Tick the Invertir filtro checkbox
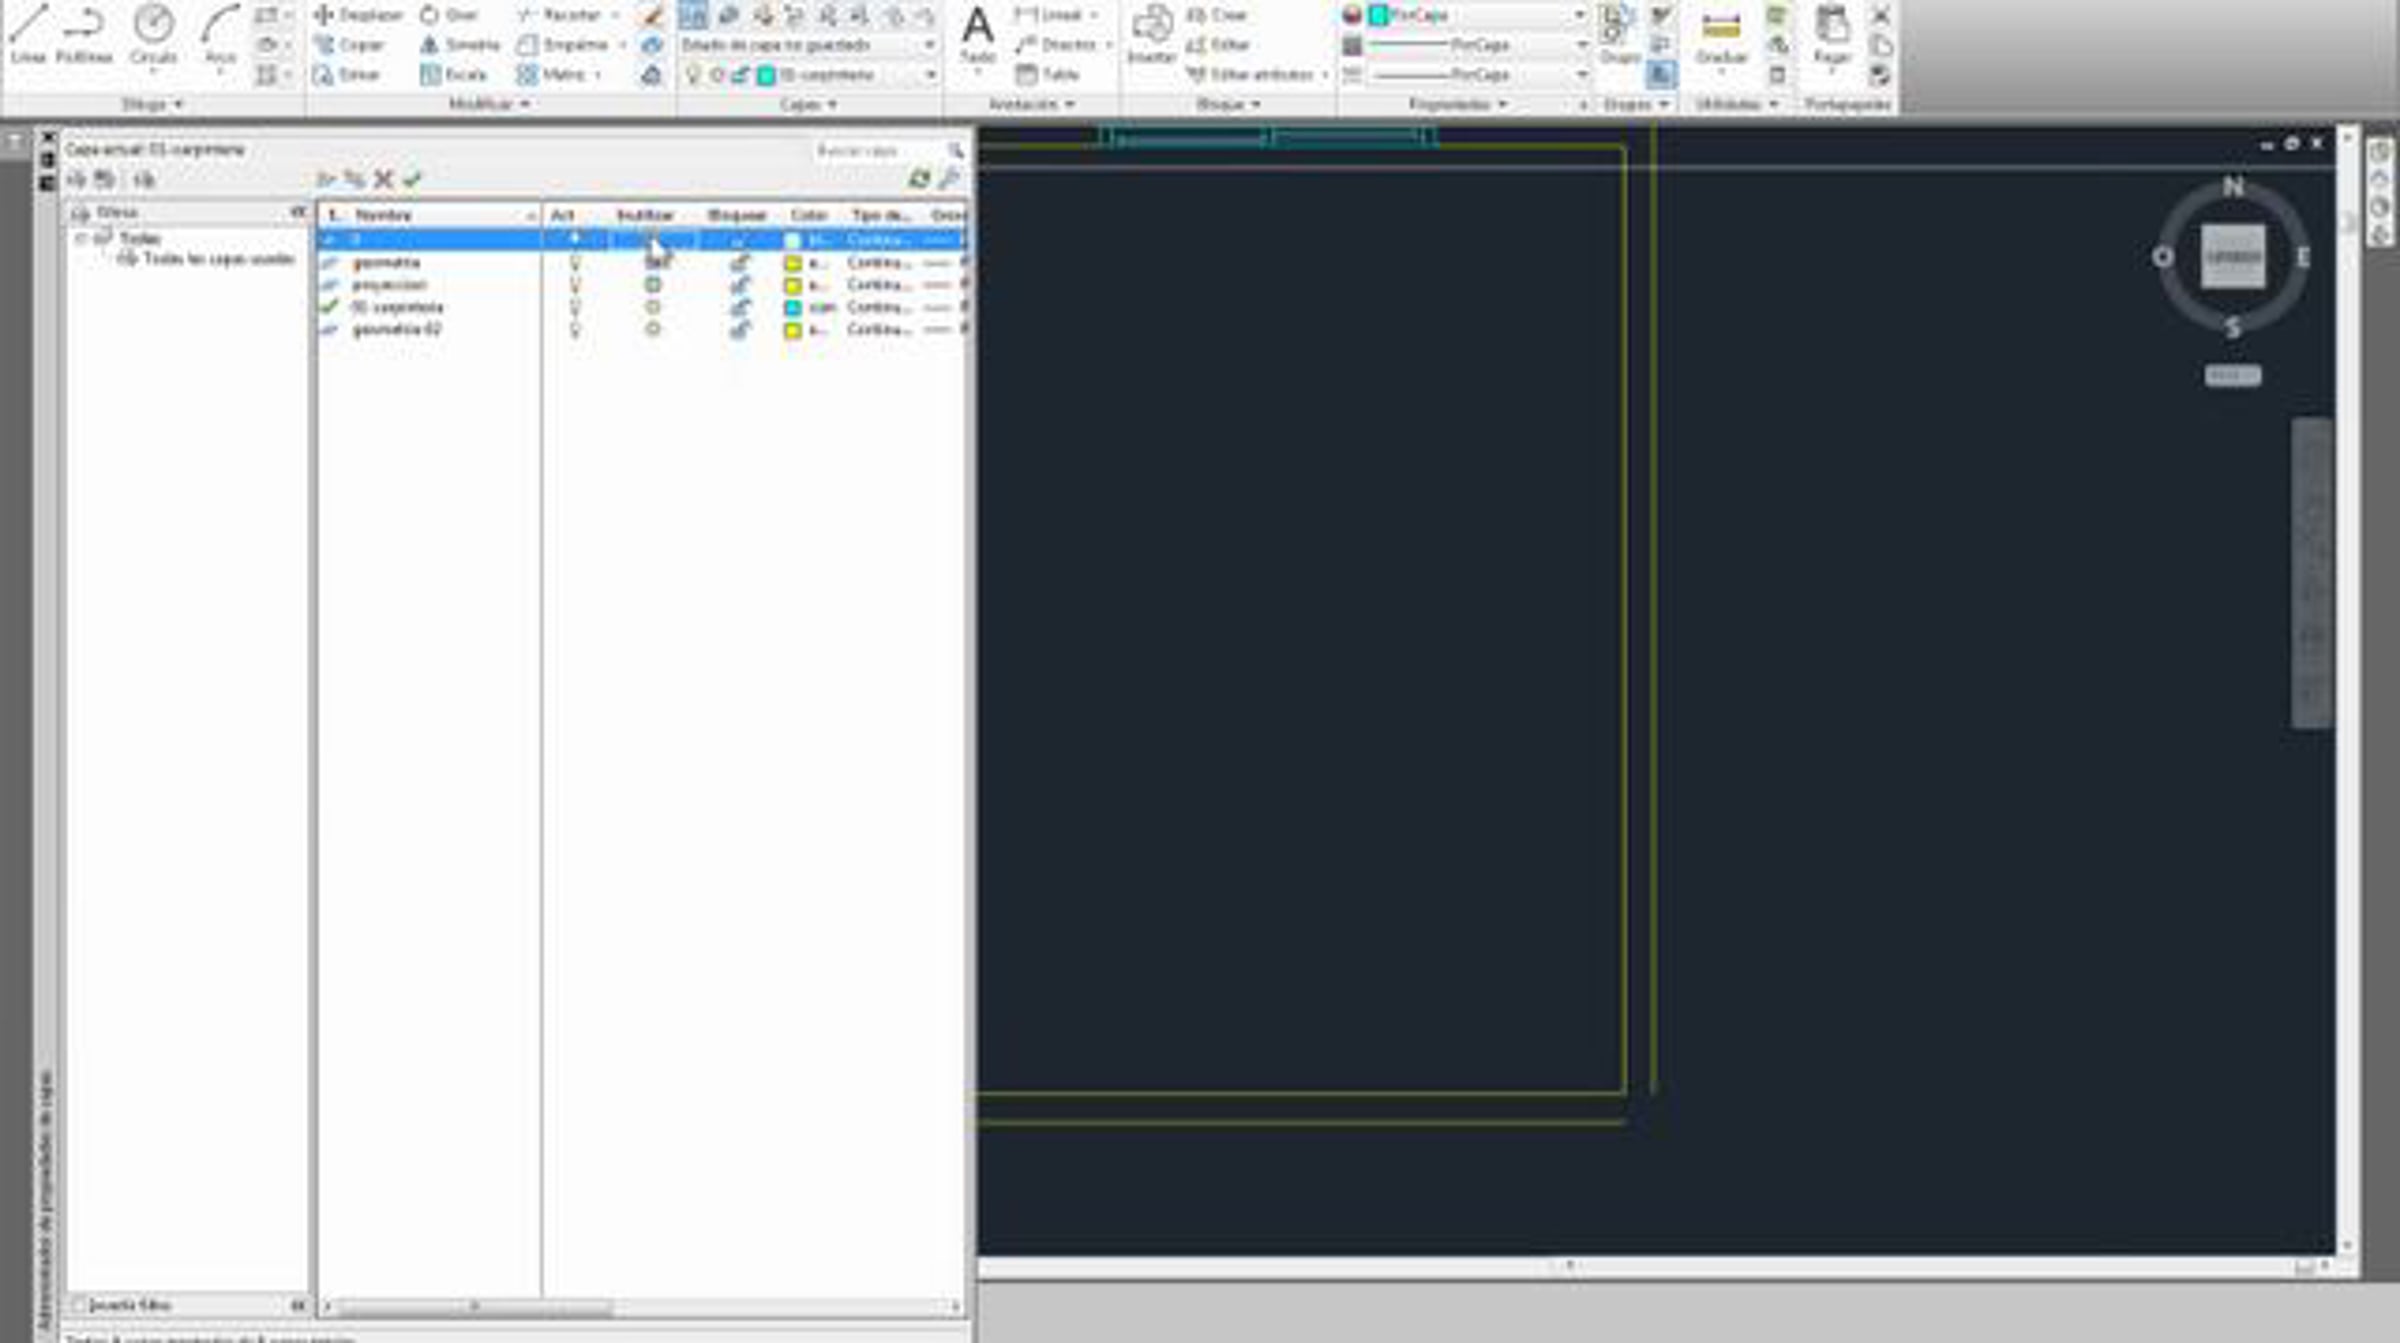 (79, 1305)
